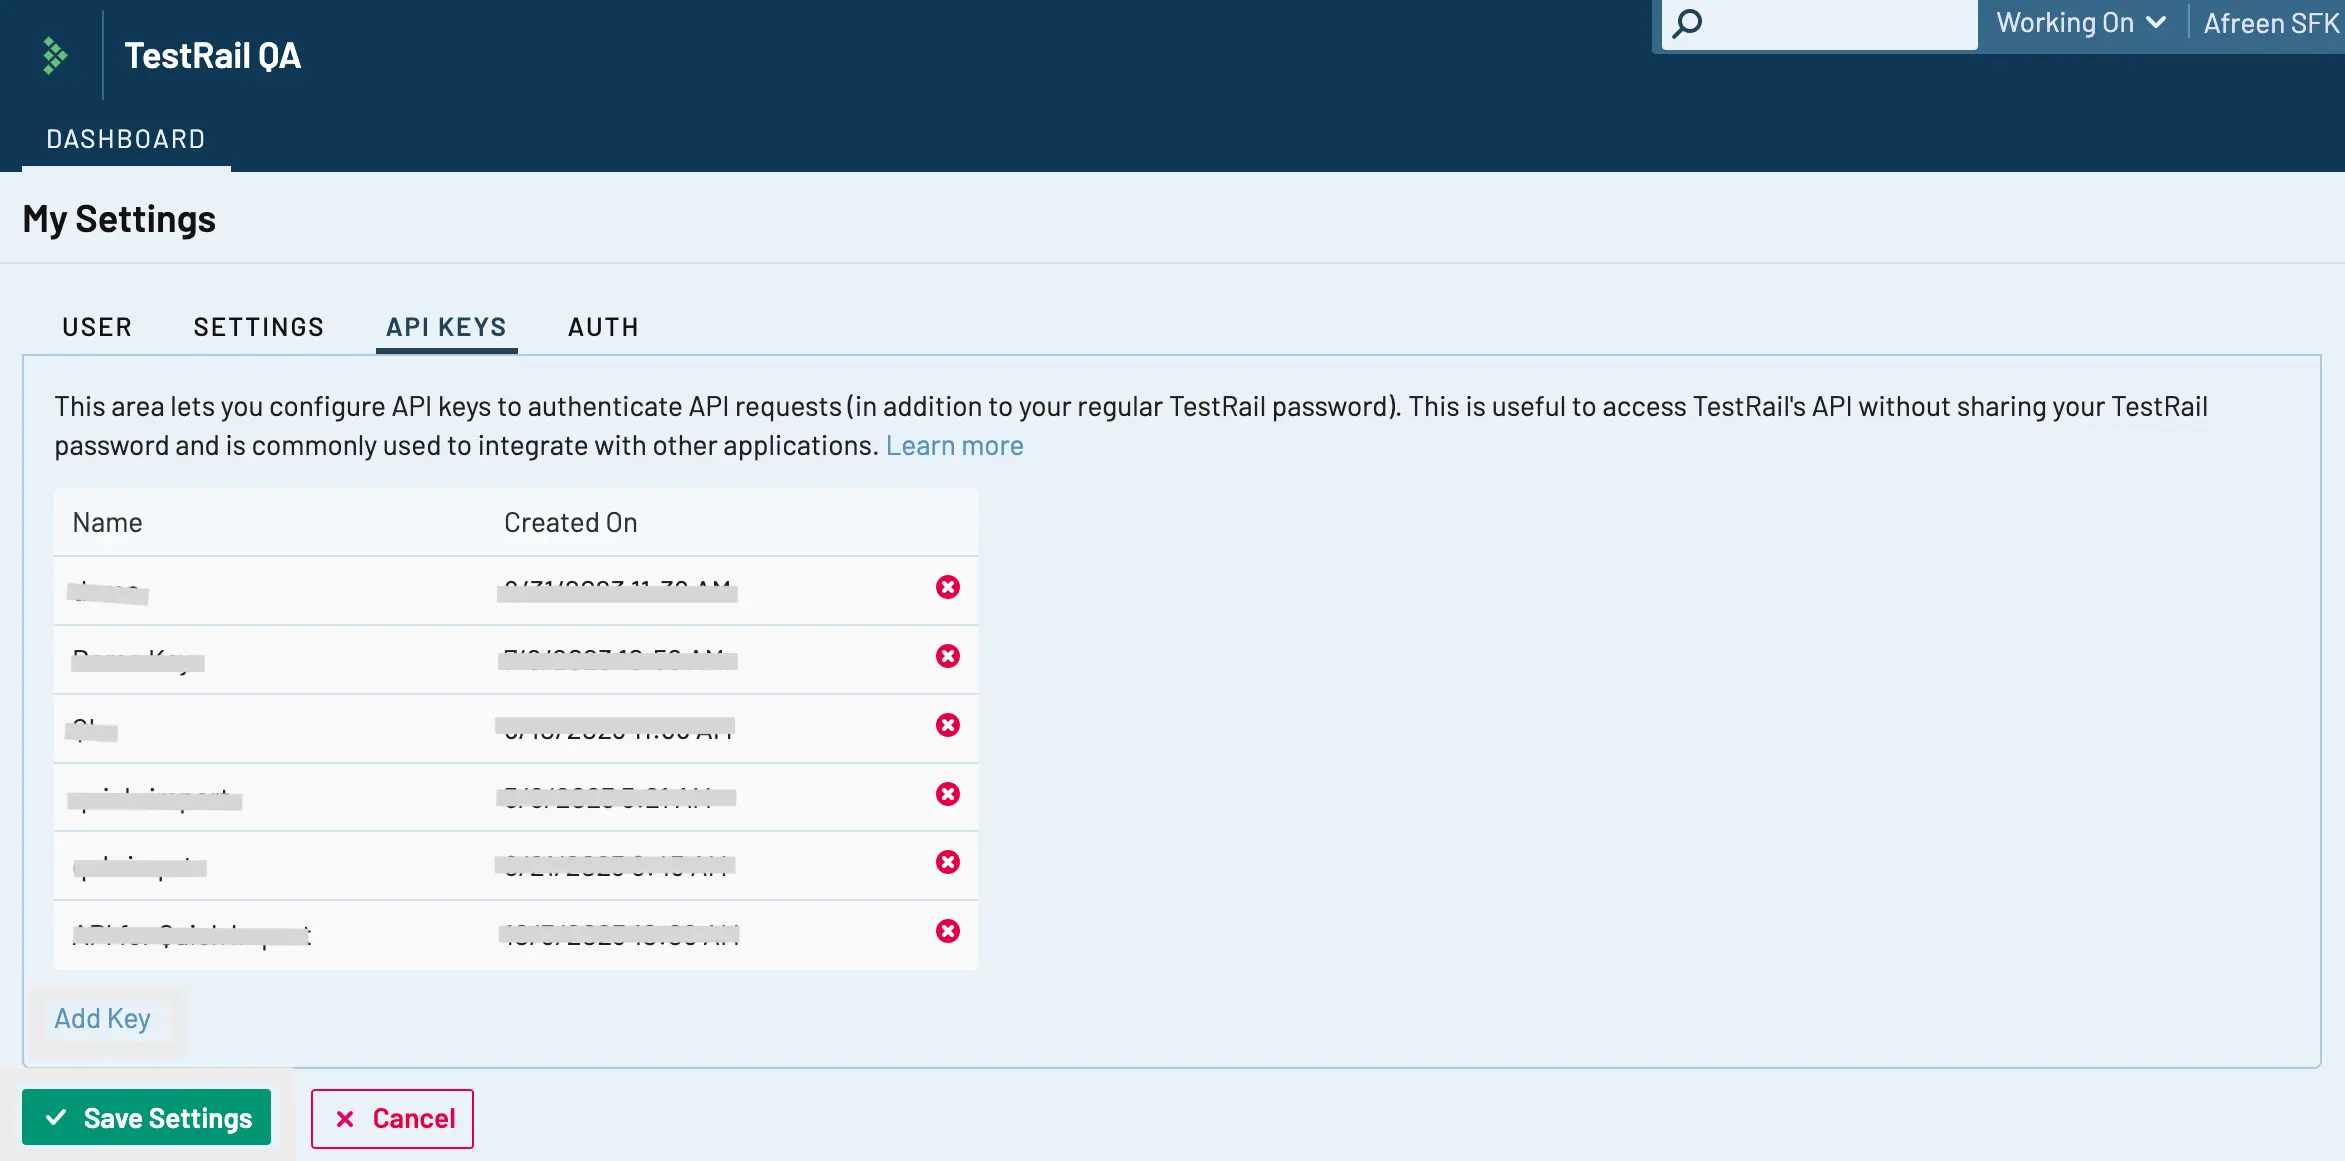This screenshot has width=2345, height=1161.
Task: Switch to the USER tab
Action: 97,327
